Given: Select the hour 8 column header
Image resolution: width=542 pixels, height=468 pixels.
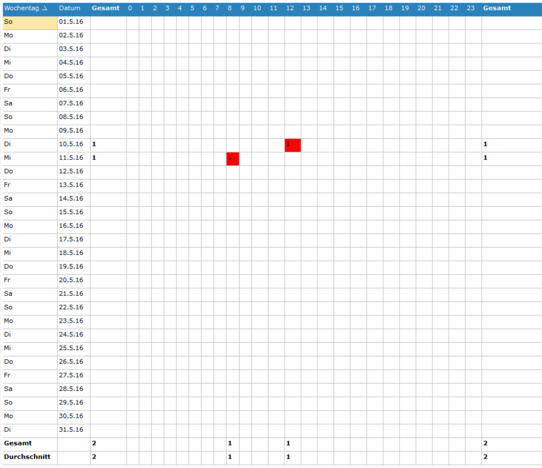Looking at the screenshot, I should pyautogui.click(x=230, y=8).
